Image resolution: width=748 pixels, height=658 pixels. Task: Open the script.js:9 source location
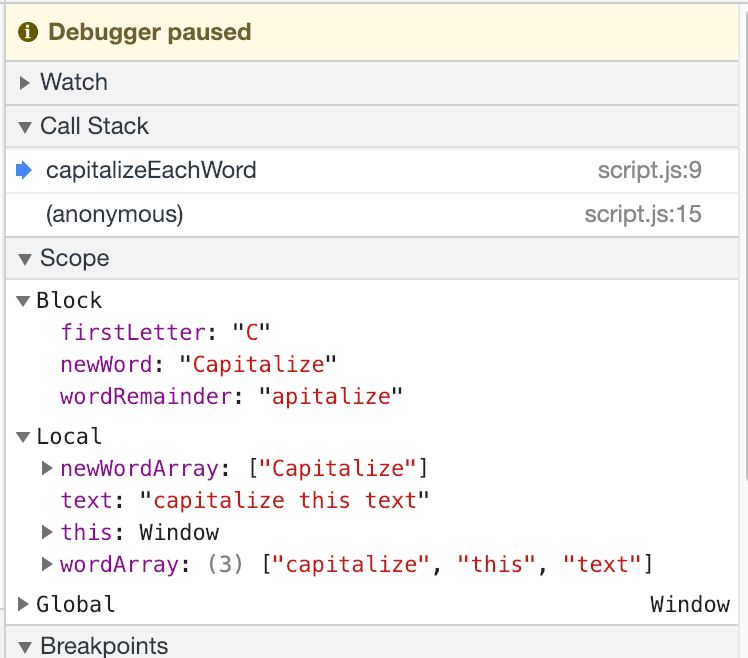coord(650,170)
